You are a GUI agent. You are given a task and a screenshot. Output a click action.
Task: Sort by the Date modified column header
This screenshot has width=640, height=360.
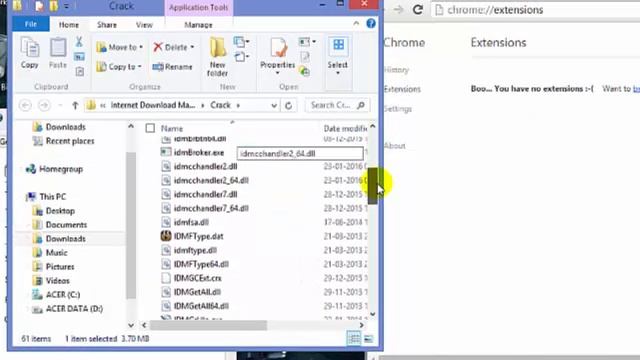[345, 129]
